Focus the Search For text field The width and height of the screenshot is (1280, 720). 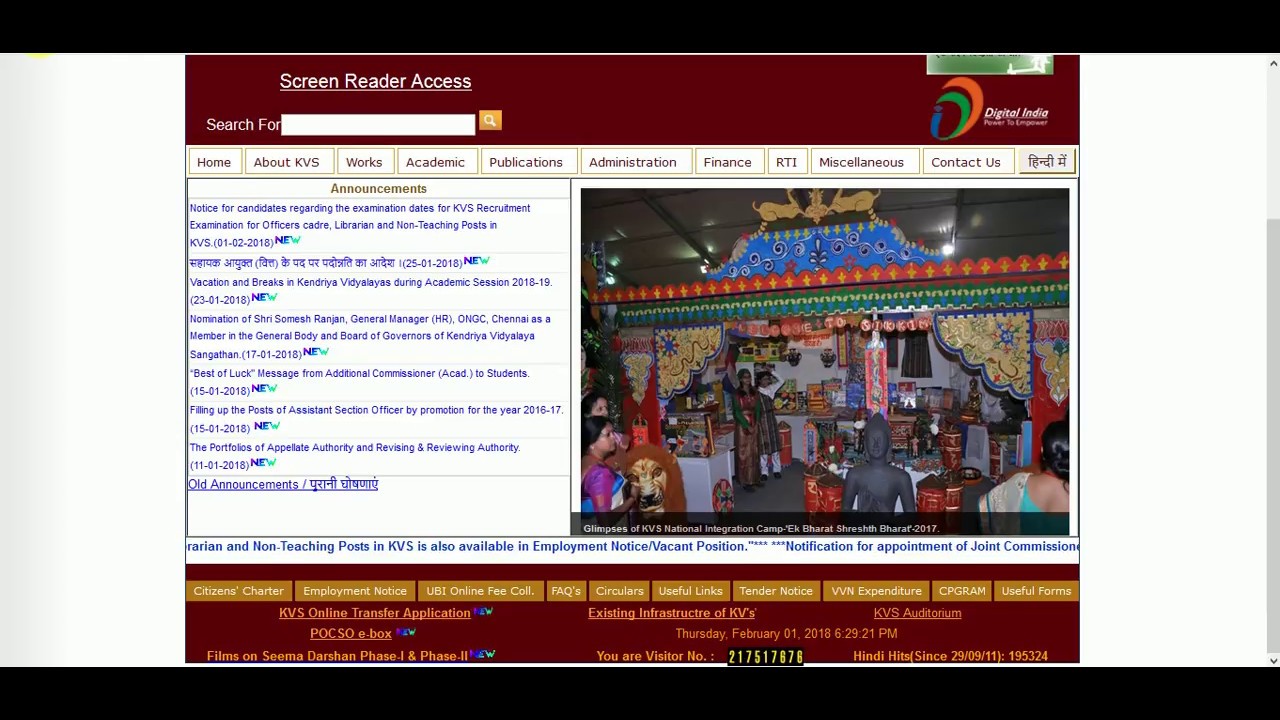pyautogui.click(x=378, y=125)
